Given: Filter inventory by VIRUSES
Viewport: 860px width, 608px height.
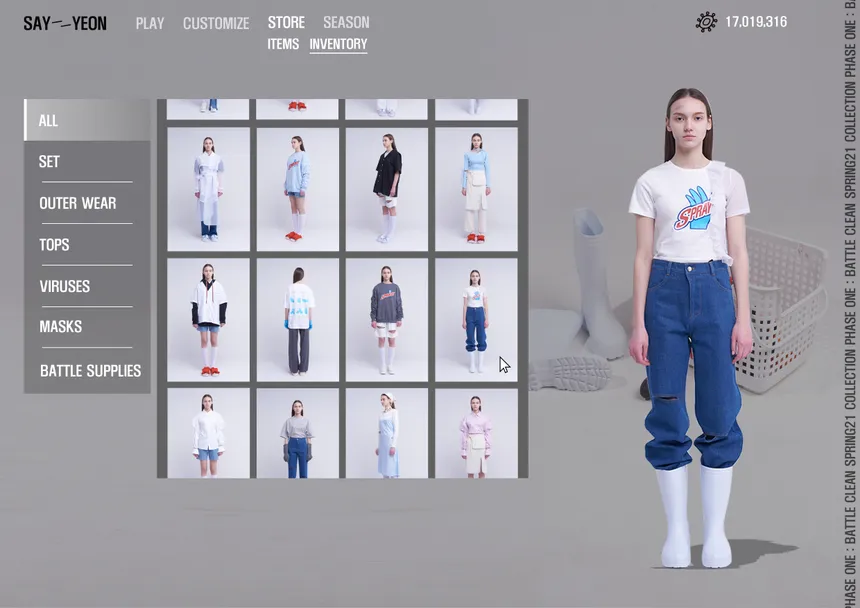Looking at the screenshot, I should 87,286.
